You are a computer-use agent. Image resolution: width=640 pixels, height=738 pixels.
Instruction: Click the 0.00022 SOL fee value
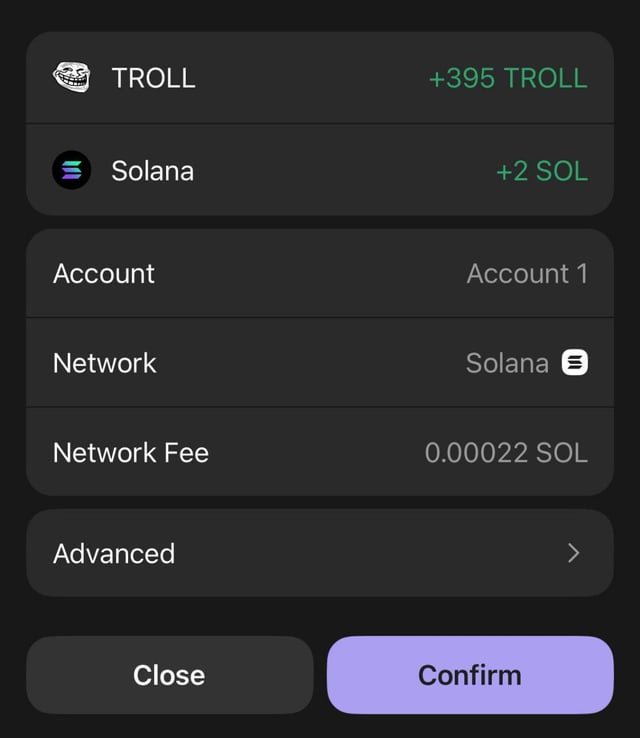[x=506, y=452]
